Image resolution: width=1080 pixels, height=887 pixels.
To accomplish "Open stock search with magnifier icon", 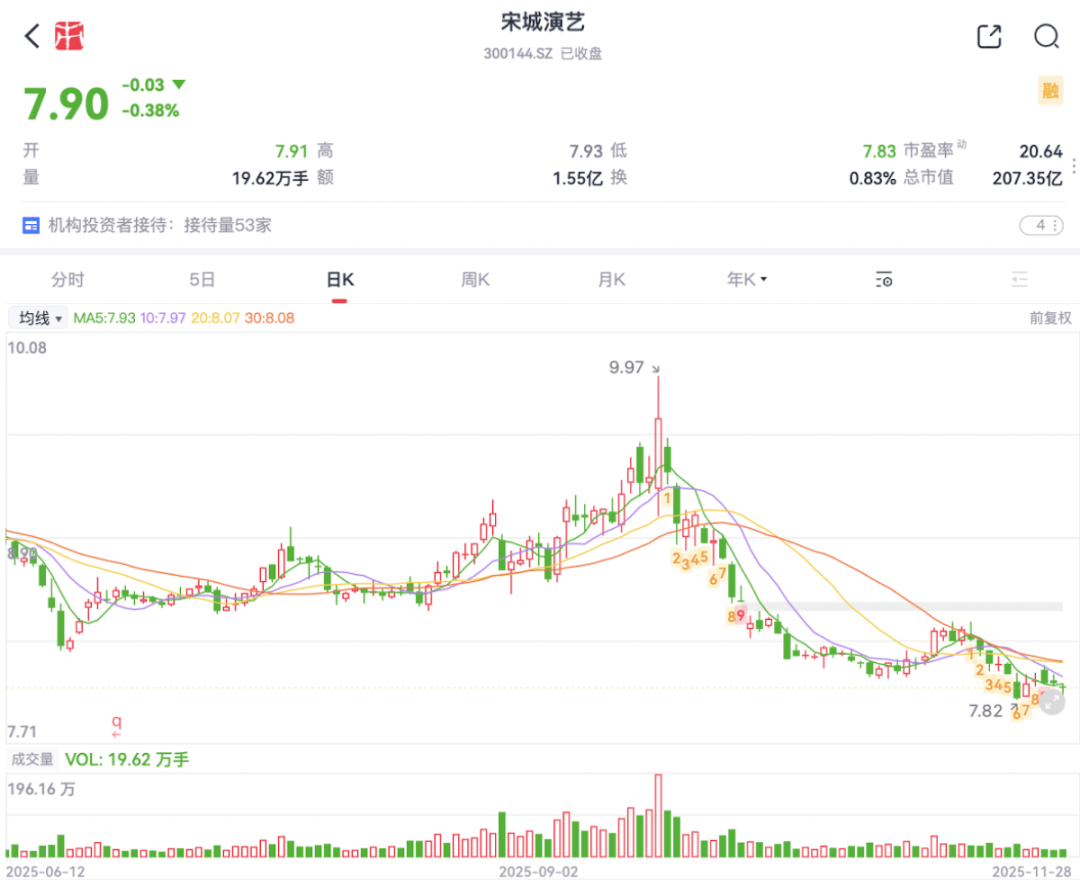I will tap(1046, 37).
